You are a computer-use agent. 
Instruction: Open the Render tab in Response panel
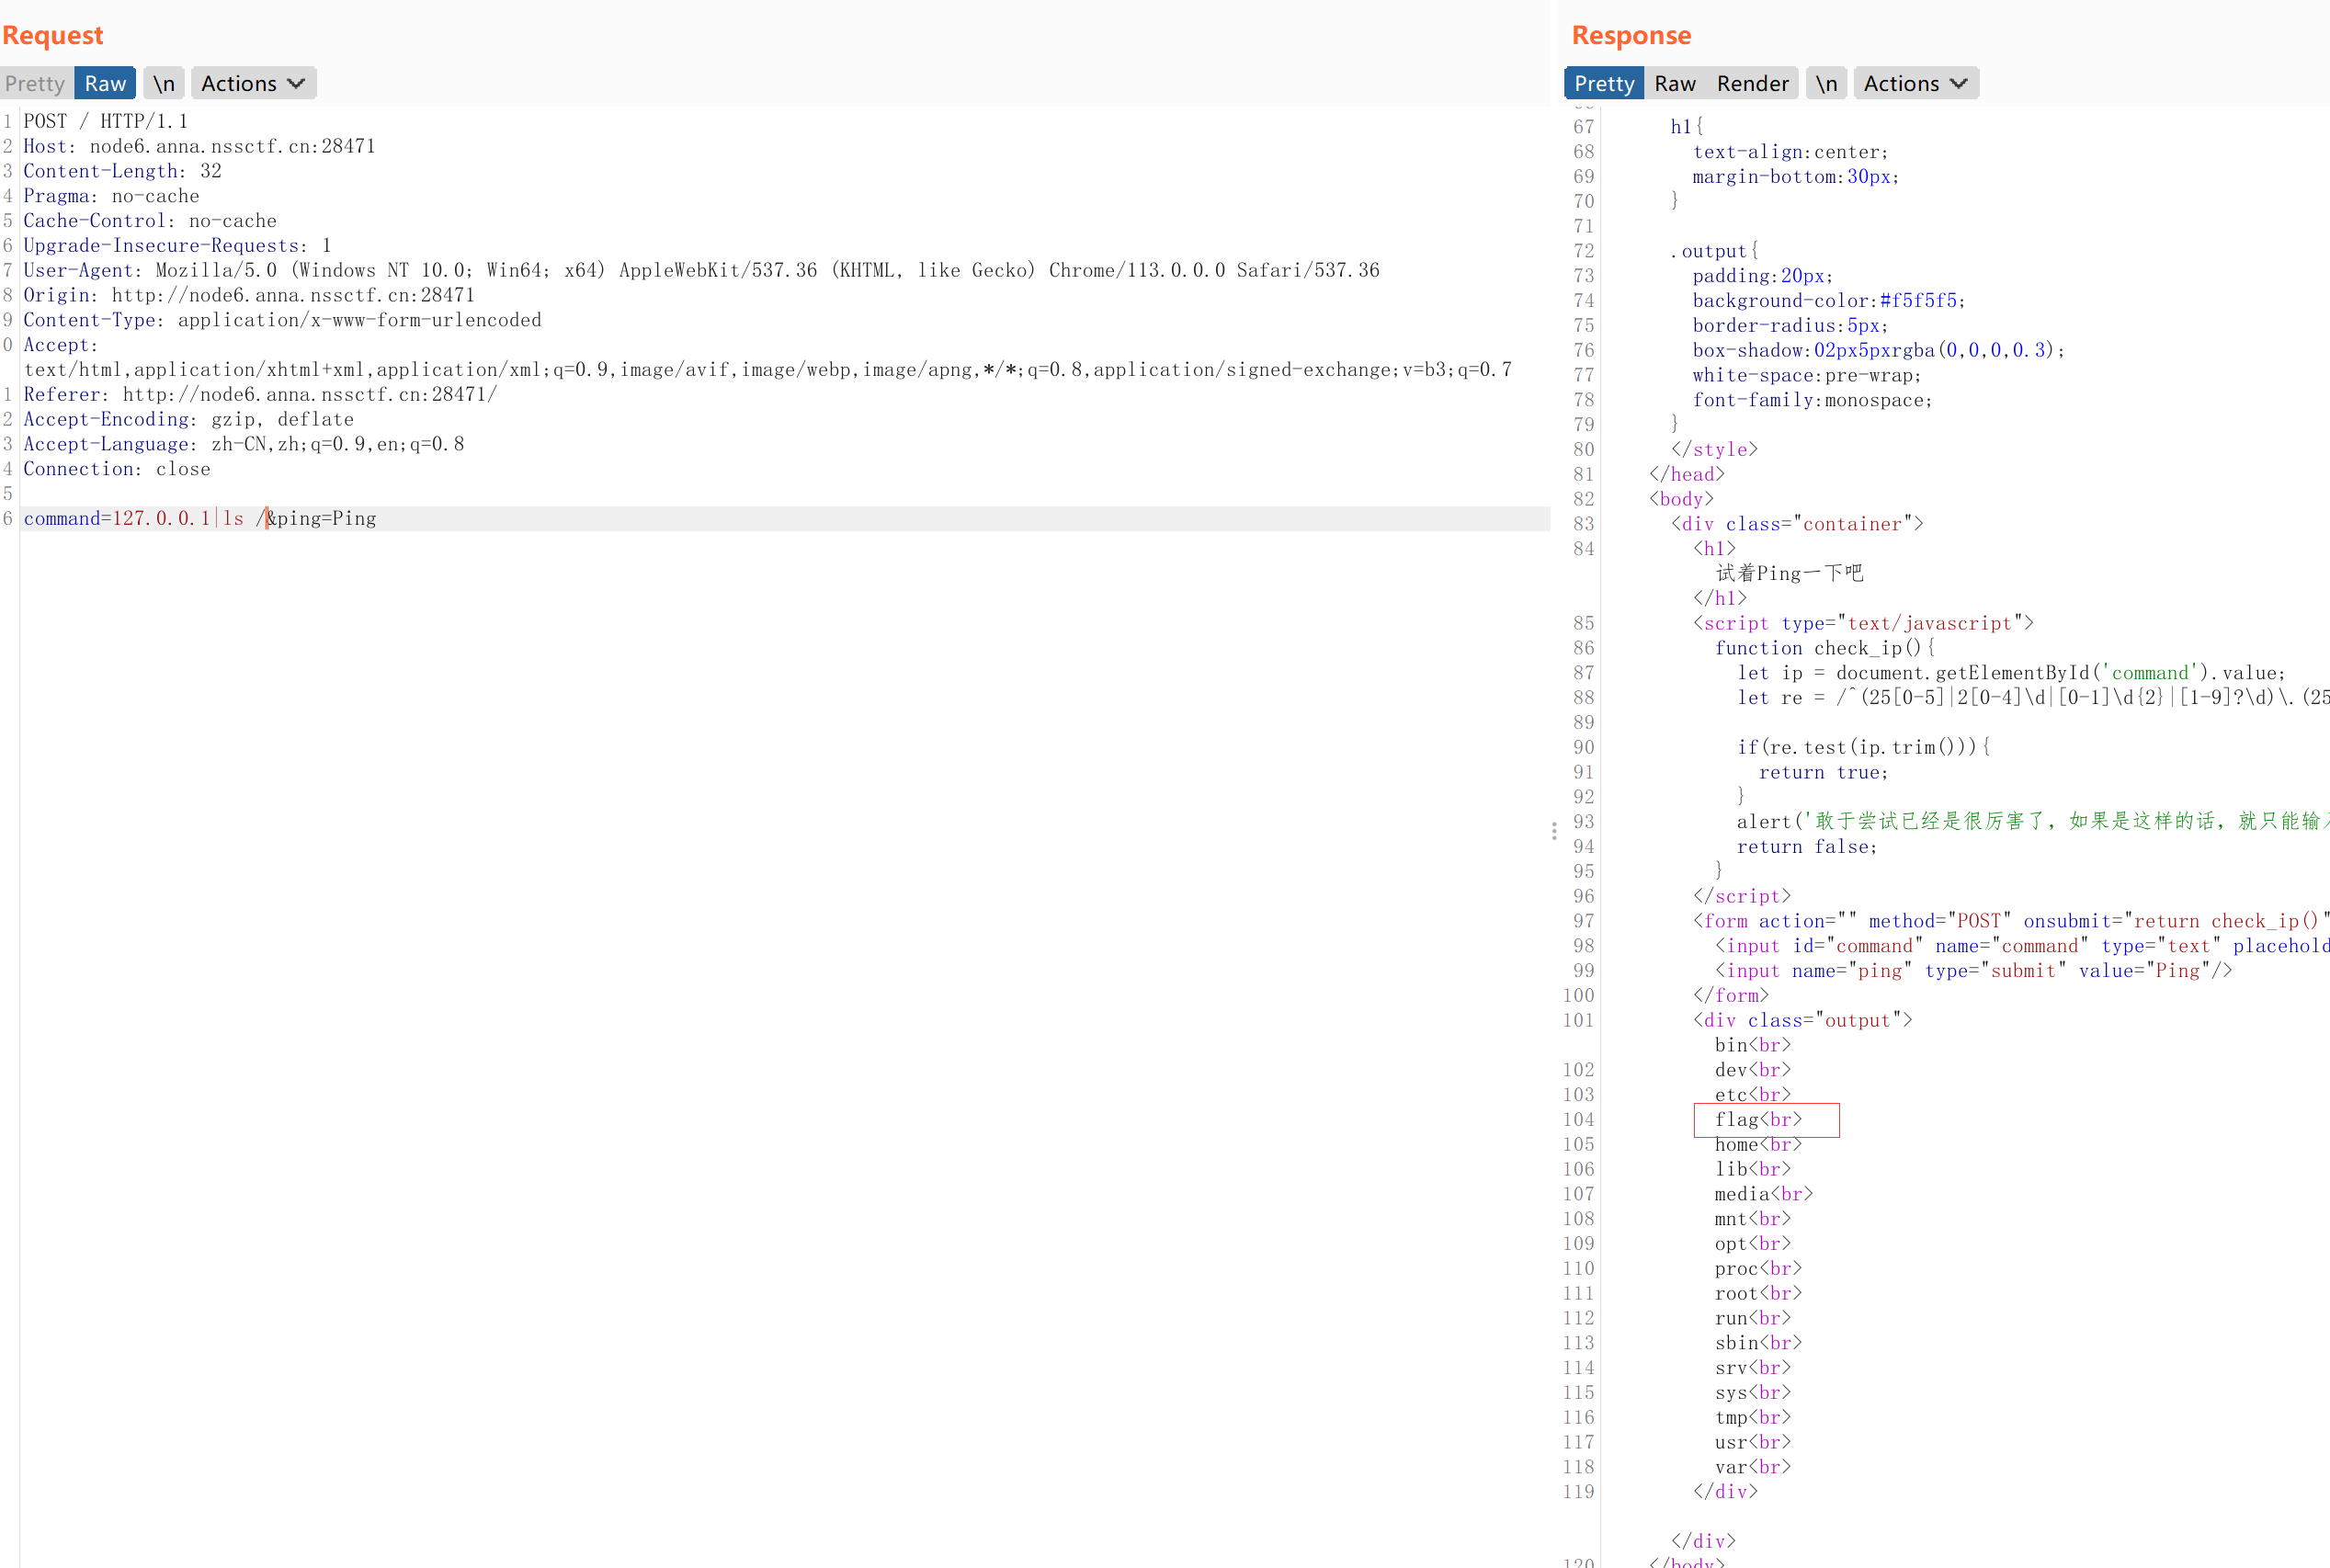tap(1752, 84)
